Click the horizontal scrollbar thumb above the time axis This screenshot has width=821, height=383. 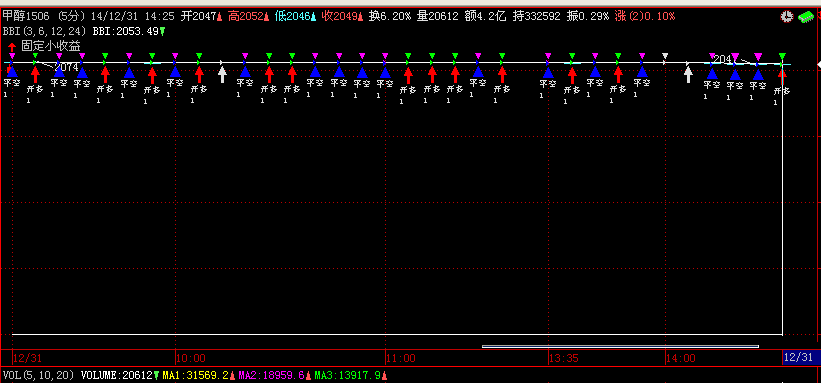pyautogui.click(x=620, y=346)
